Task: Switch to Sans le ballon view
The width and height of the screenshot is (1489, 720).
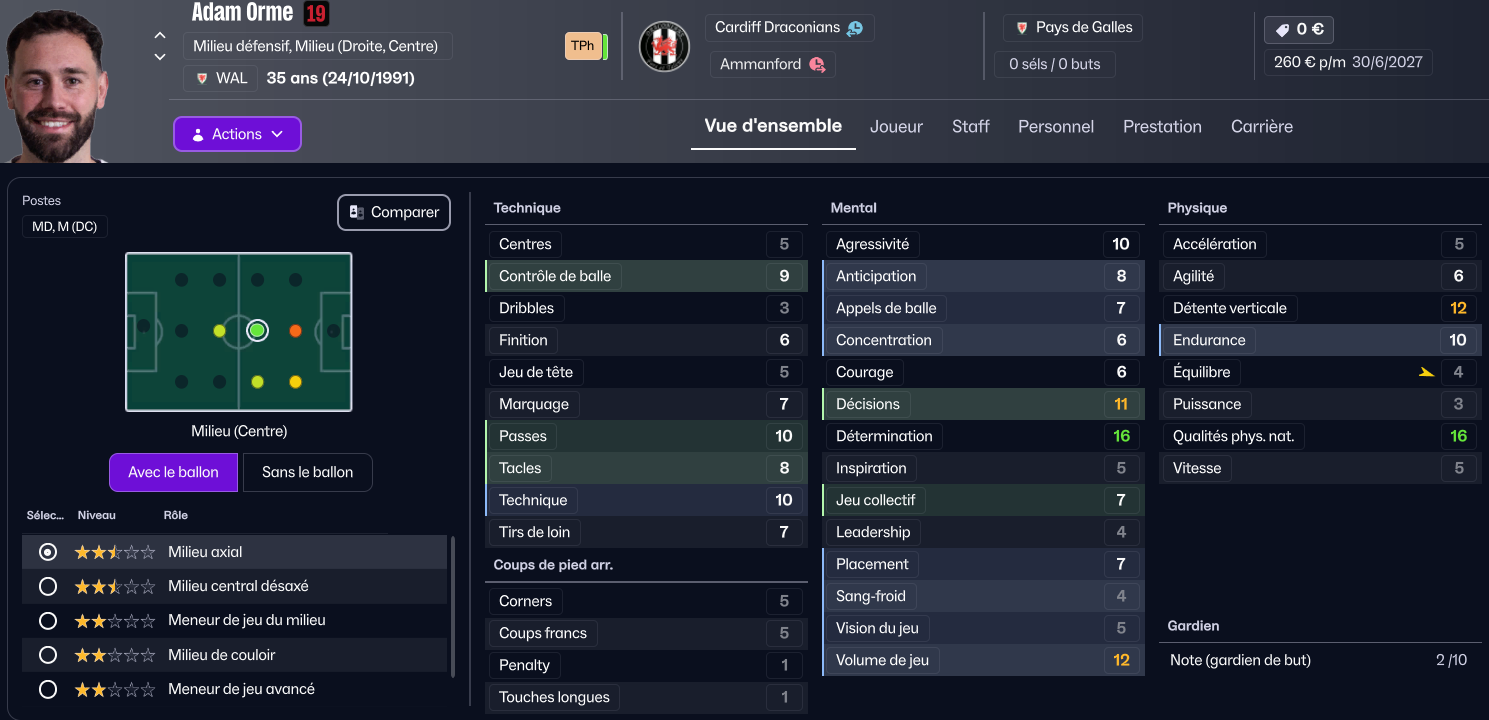Action: [307, 473]
